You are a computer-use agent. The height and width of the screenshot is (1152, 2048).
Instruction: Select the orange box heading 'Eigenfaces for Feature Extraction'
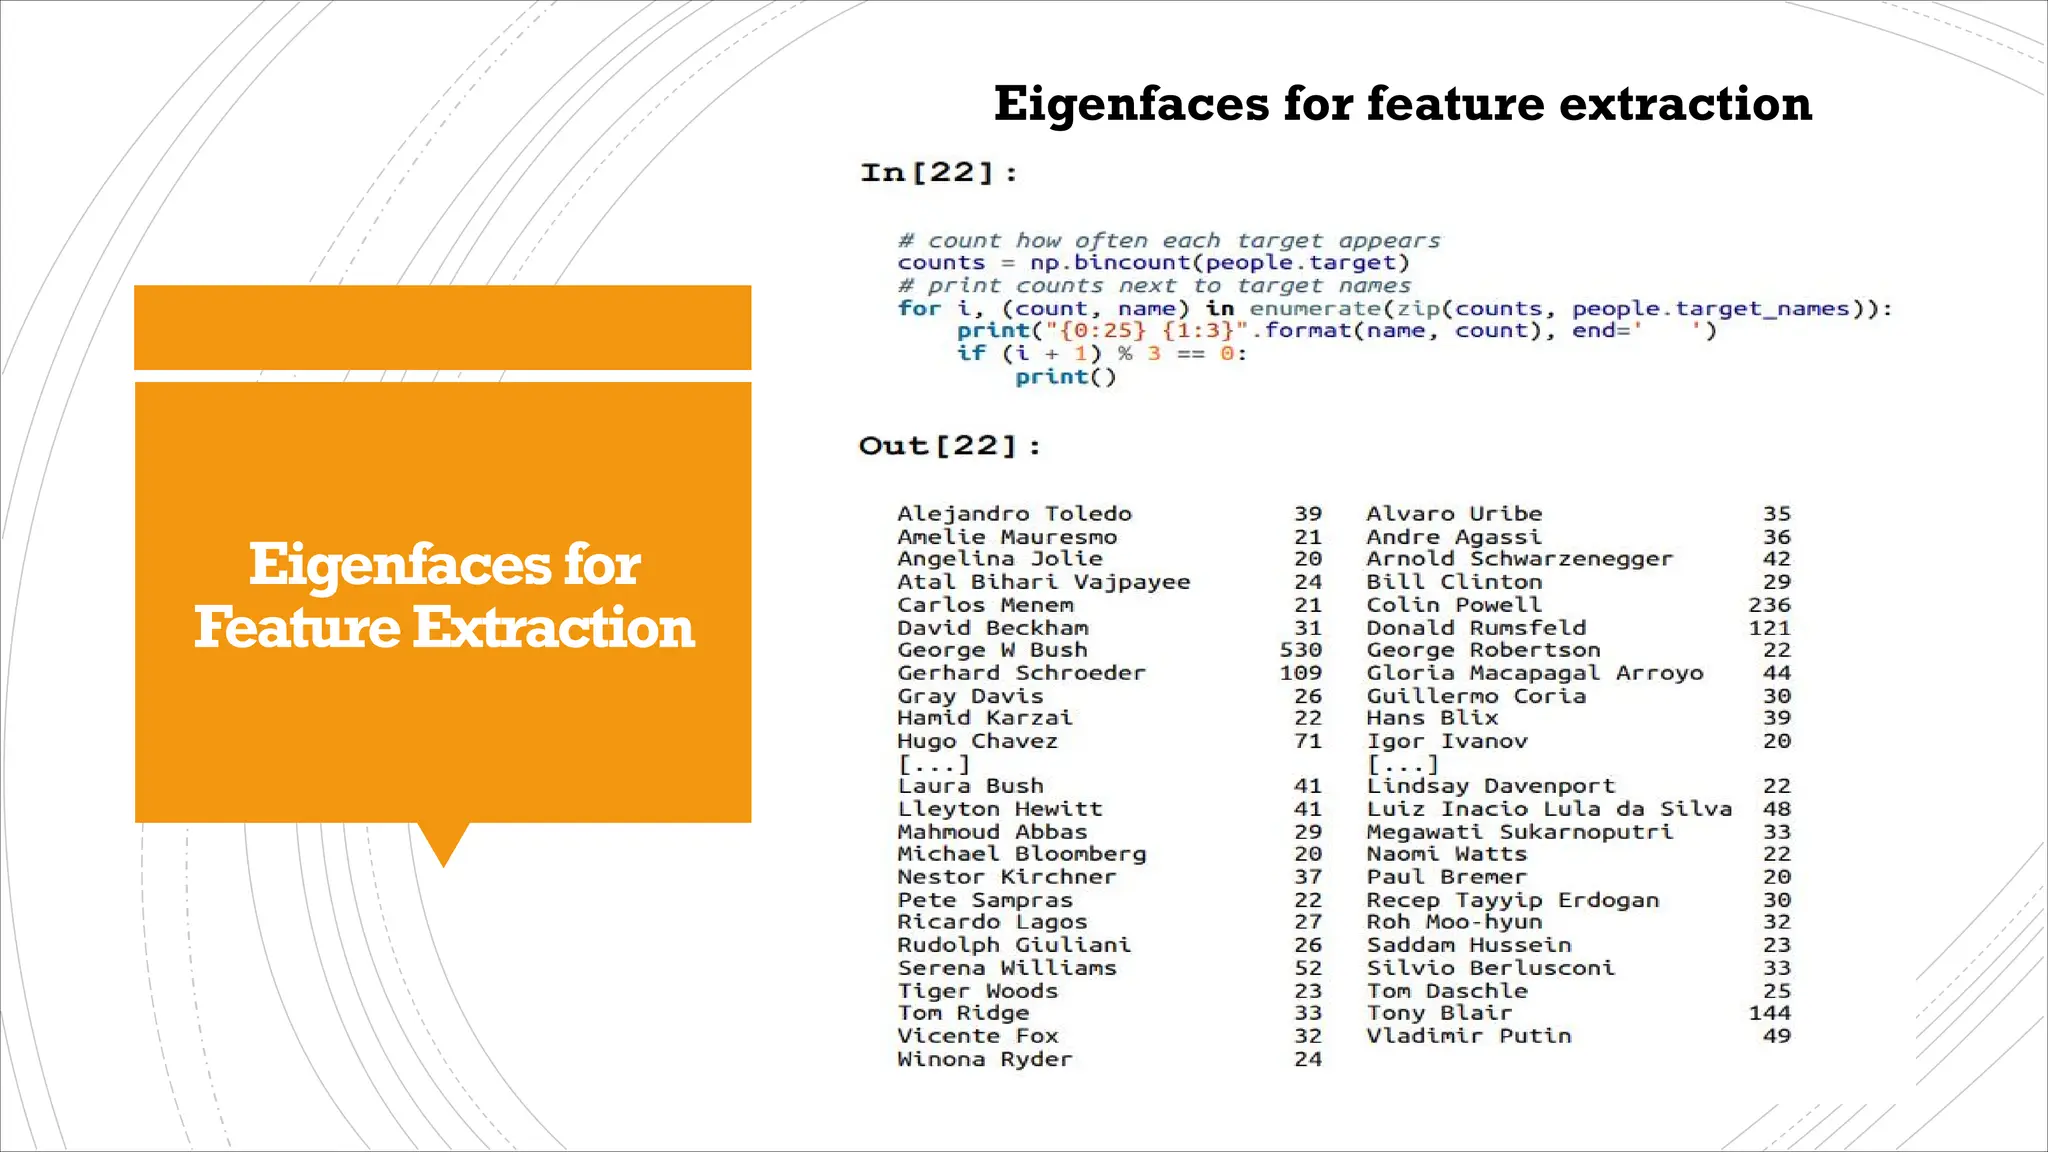pos(444,595)
